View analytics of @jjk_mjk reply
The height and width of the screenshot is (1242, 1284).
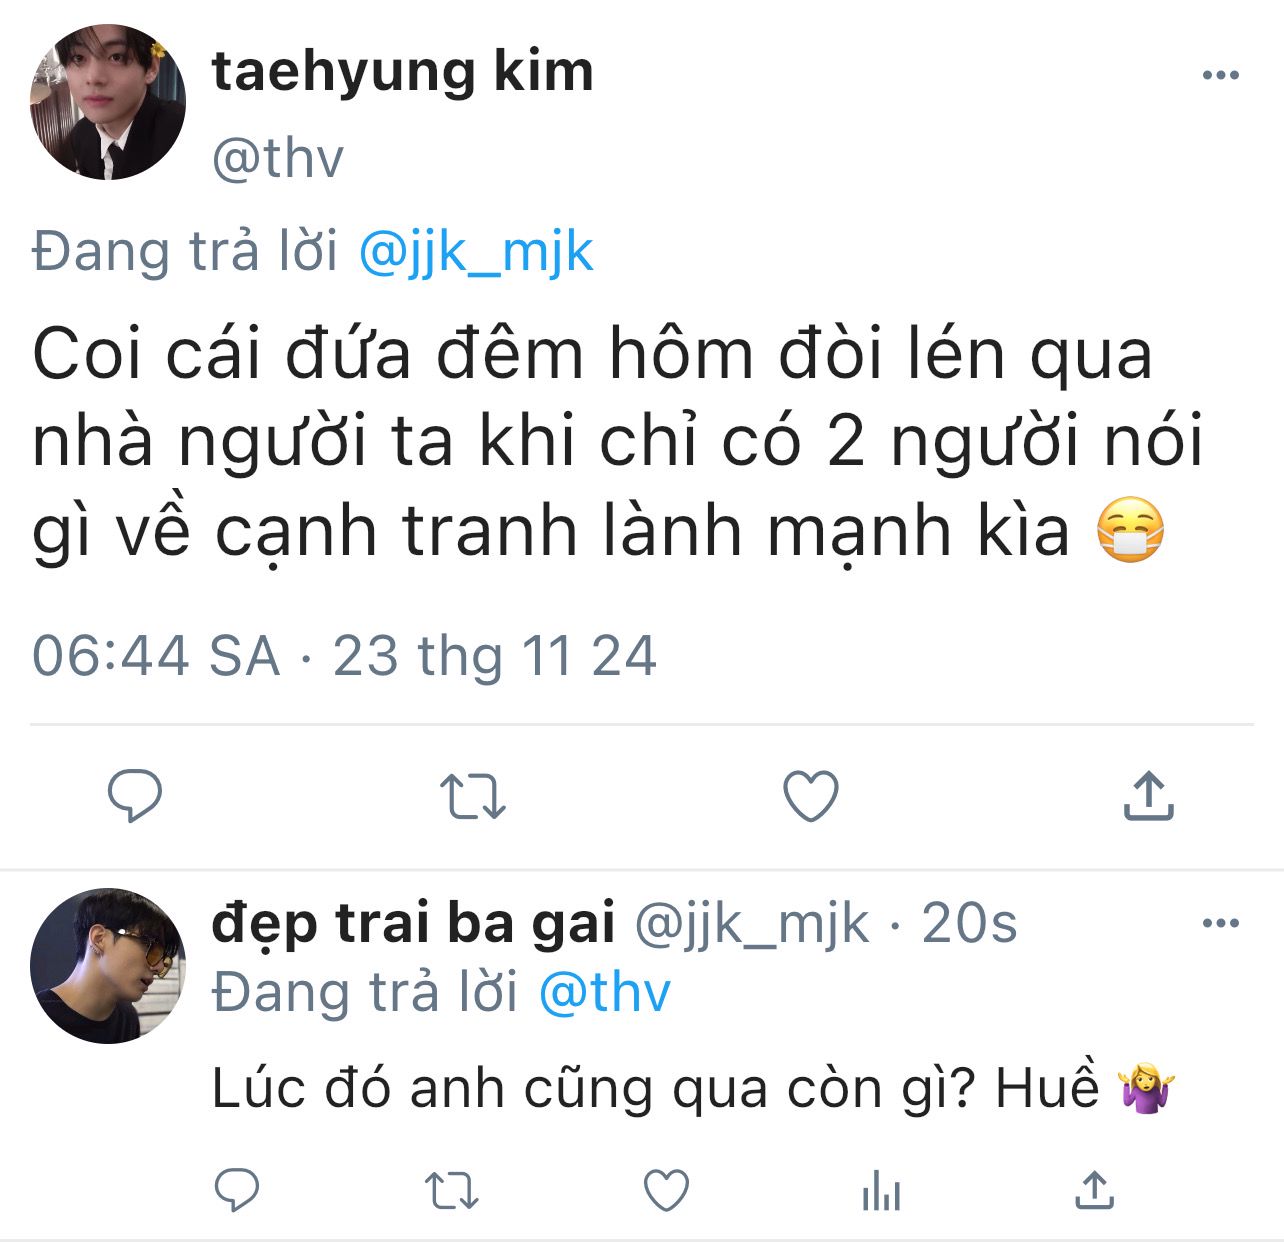pos(881,1191)
